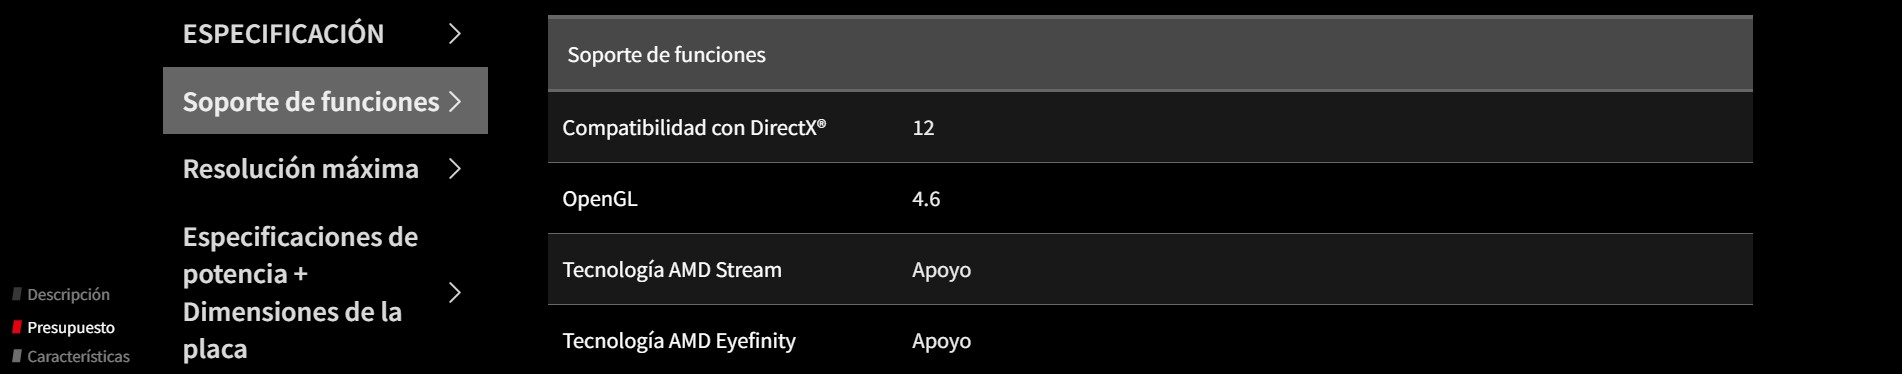This screenshot has width=1902, height=374.
Task: Select the Tecnología AMD Eyefinity row
Action: (1150, 340)
